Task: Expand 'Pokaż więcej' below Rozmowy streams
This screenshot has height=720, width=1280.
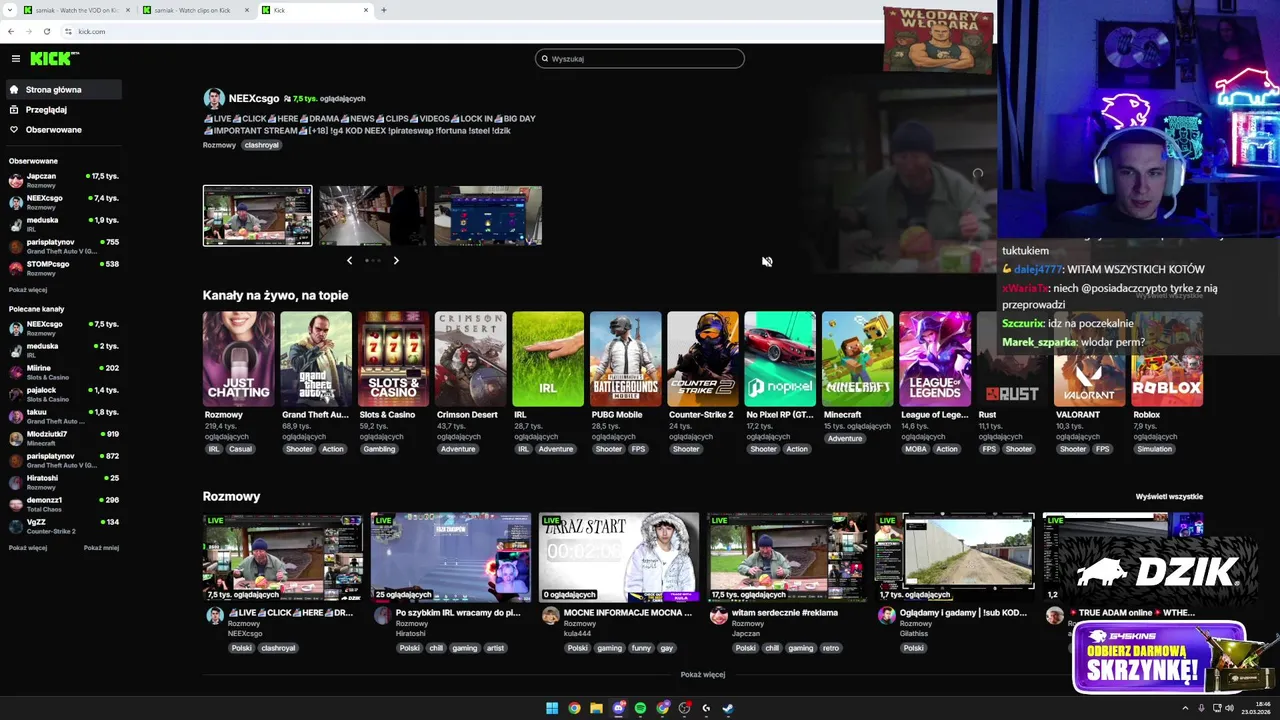Action: click(x=703, y=675)
